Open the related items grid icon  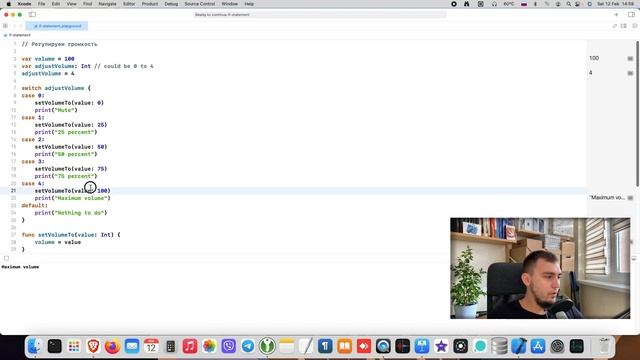coord(5,26)
